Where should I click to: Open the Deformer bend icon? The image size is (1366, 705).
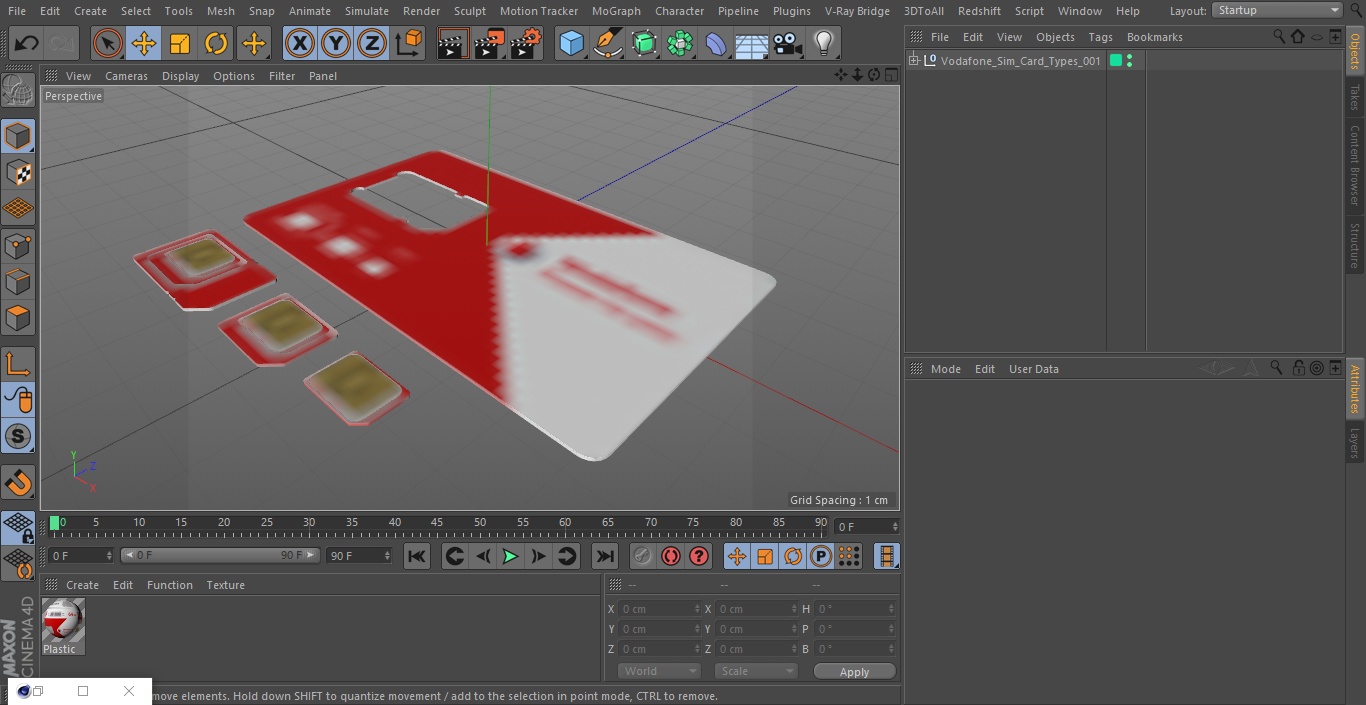(716, 43)
